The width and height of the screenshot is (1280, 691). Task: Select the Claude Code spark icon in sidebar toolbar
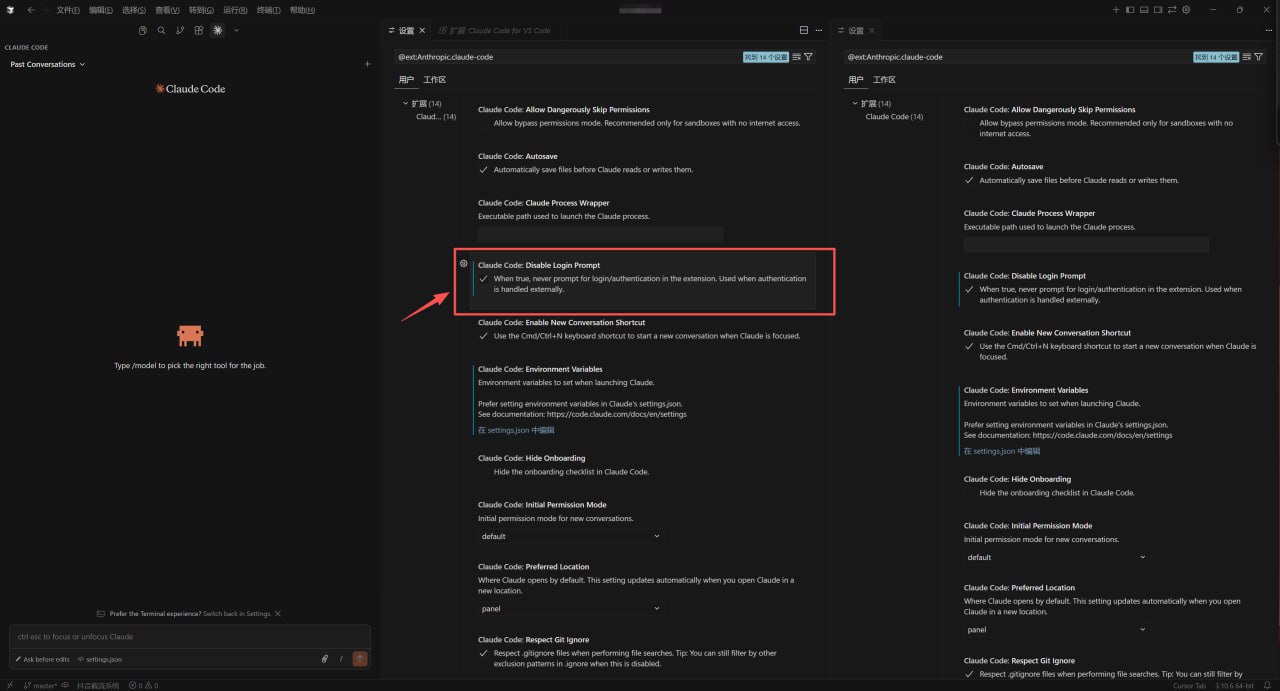click(x=218, y=30)
